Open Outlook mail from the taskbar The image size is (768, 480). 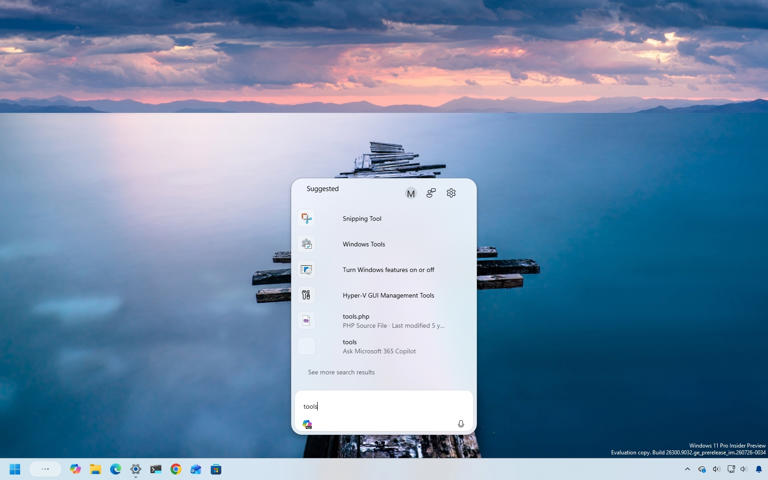coord(196,469)
